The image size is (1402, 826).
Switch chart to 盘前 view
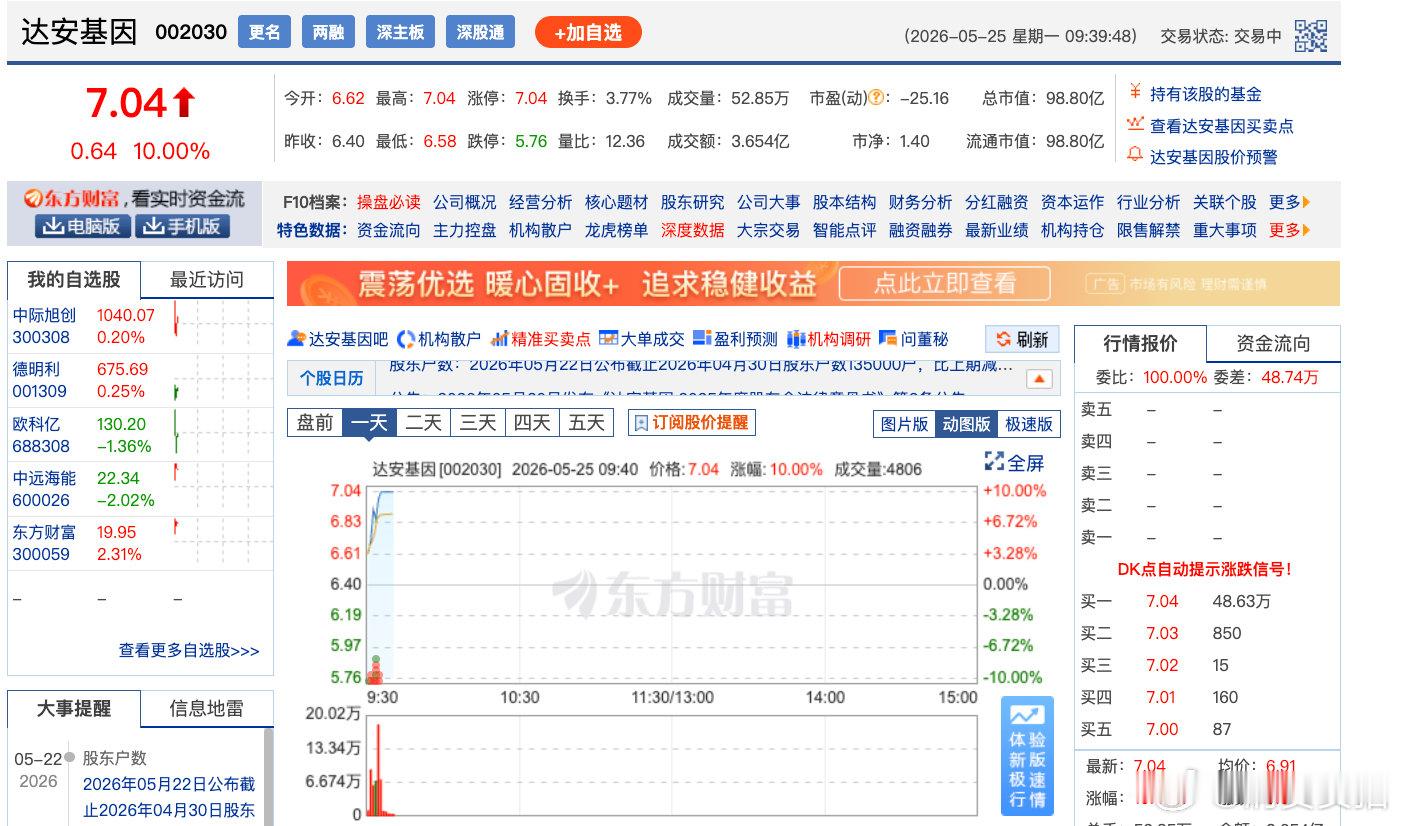click(315, 423)
